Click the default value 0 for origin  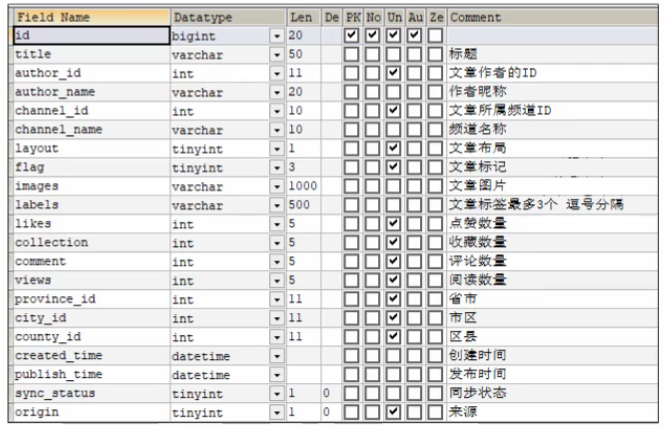(x=326, y=412)
